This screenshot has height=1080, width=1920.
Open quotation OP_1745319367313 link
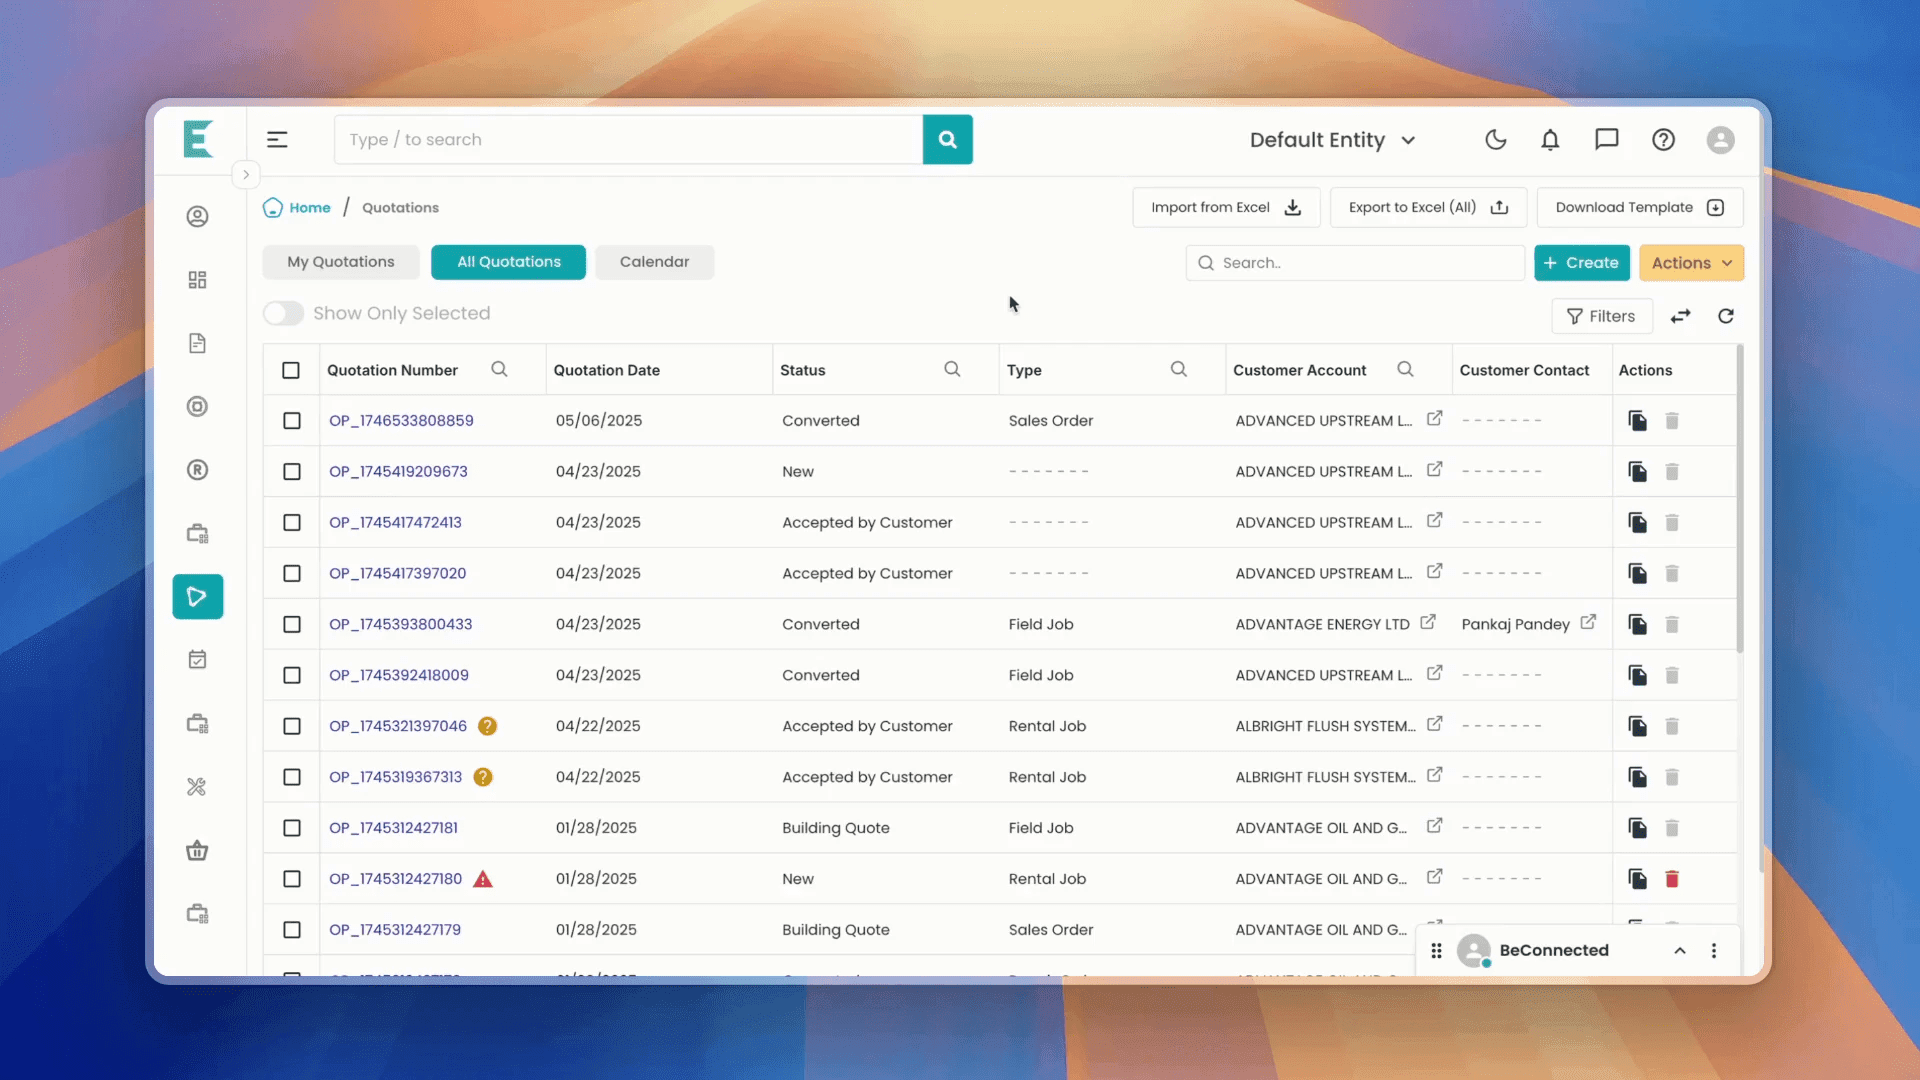(x=396, y=777)
